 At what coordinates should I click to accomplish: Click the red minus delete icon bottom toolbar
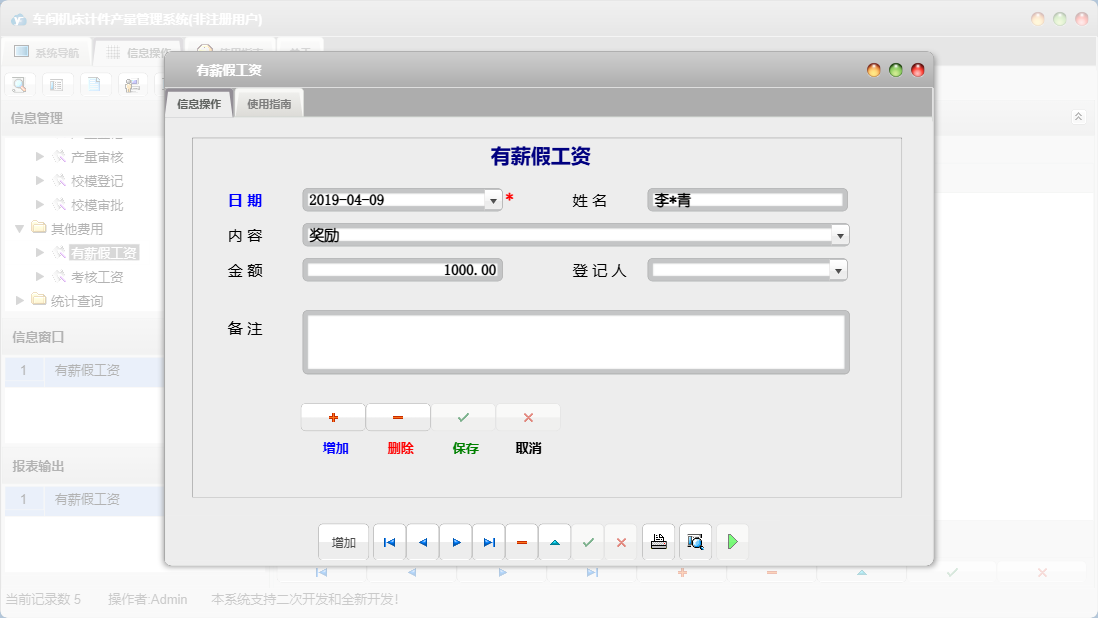tap(521, 541)
